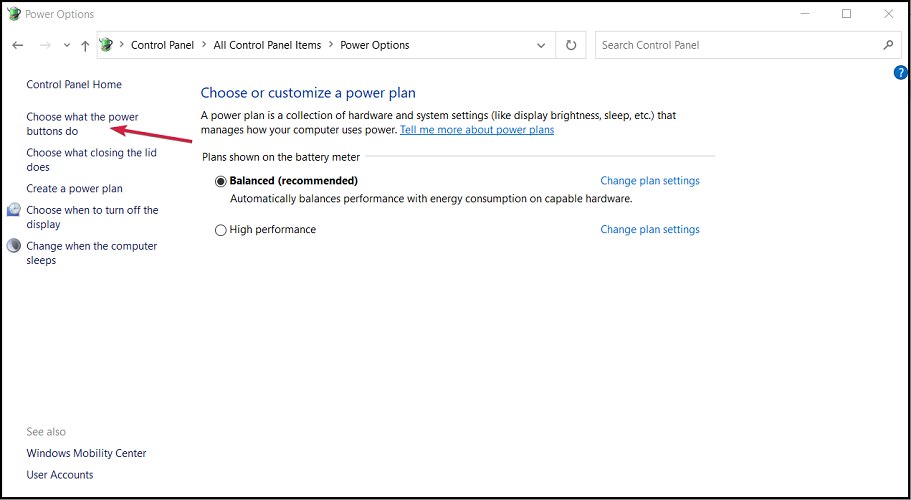The height and width of the screenshot is (500, 911).
Task: Select the Balanced (recommended) power plan
Action: click(221, 182)
